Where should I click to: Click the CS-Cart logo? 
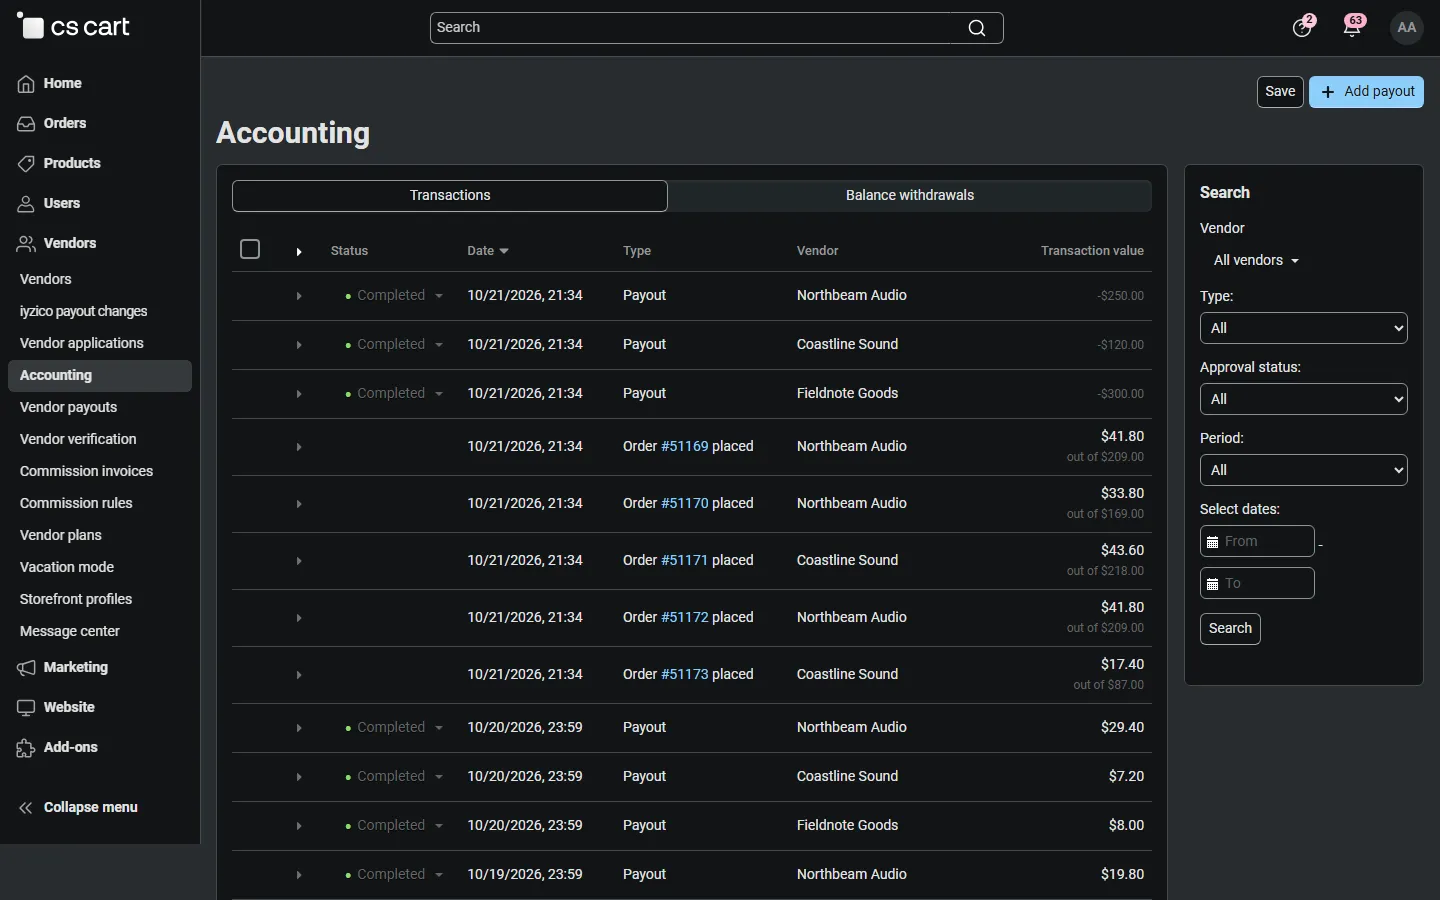[x=74, y=27]
